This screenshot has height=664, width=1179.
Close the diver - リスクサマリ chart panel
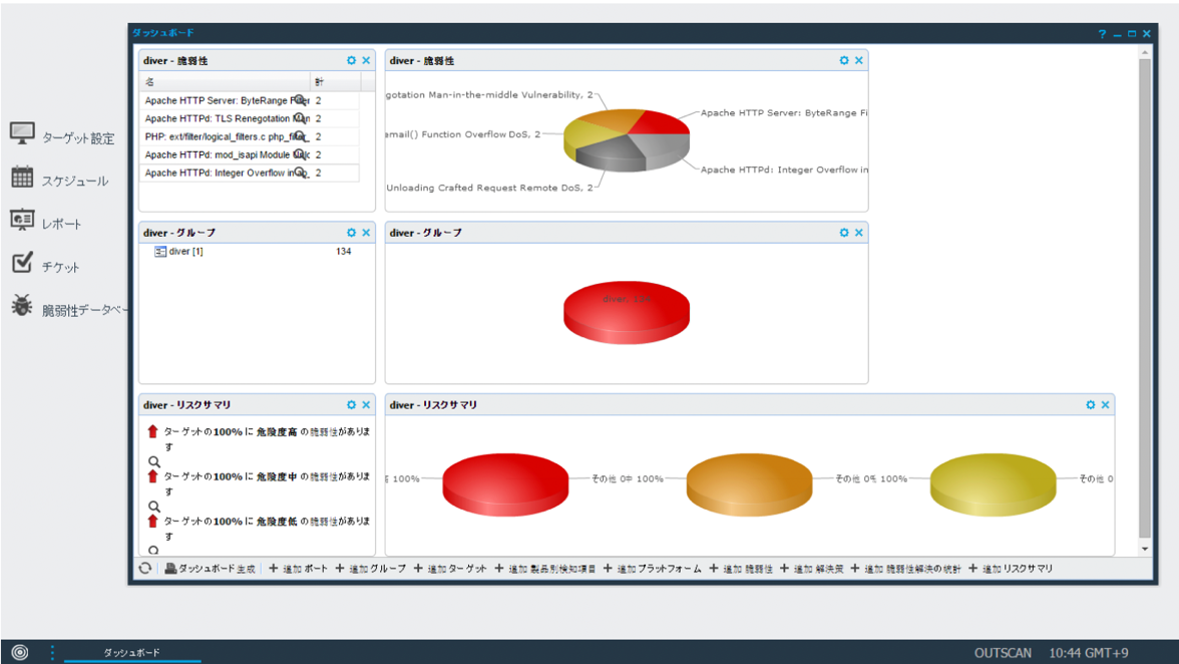(1105, 405)
